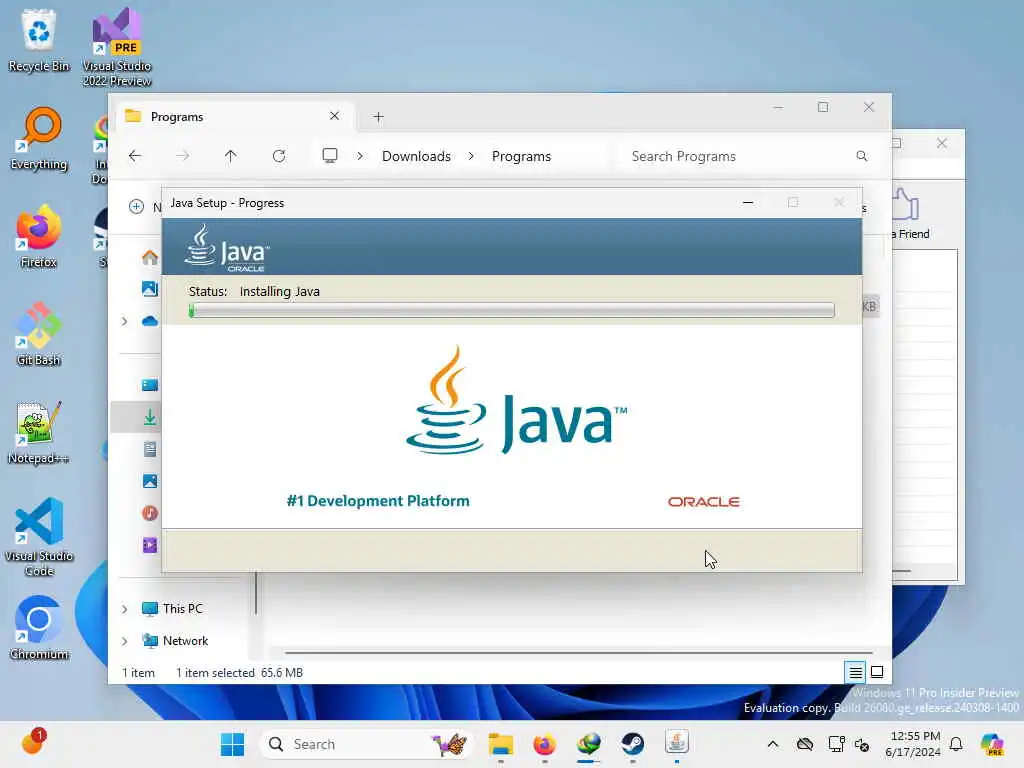Expand the Network tree node
The height and width of the screenshot is (768, 1024).
(x=124, y=641)
